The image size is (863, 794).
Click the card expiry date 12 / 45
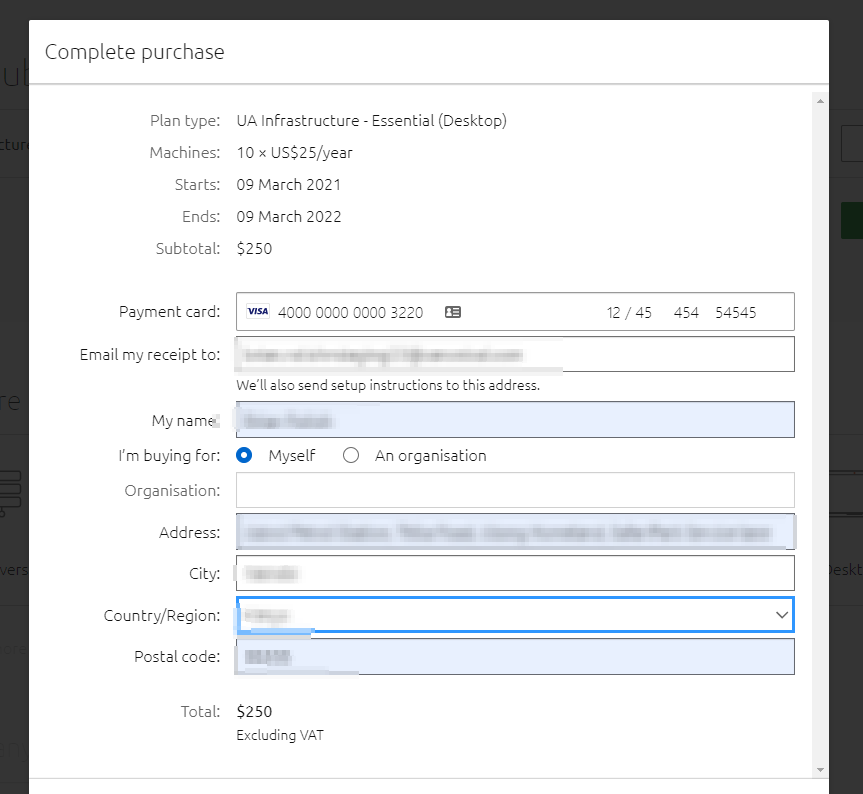coord(629,313)
